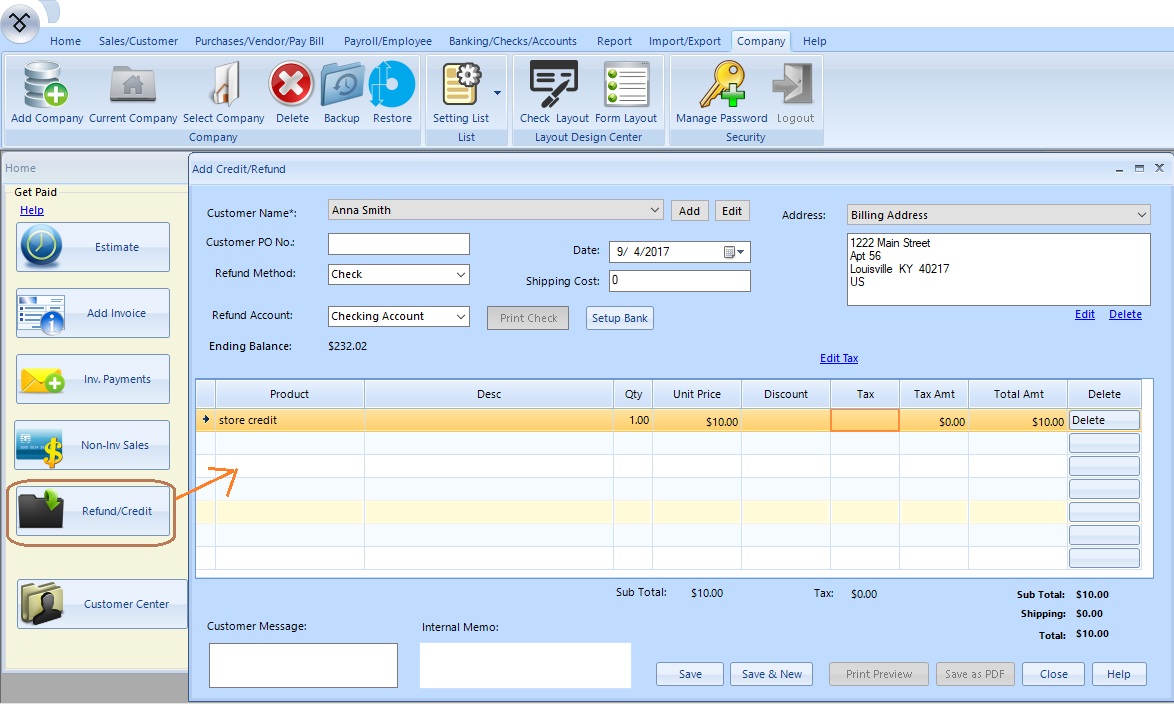Click the Customer PO No. field
1174x704 pixels.
[398, 244]
